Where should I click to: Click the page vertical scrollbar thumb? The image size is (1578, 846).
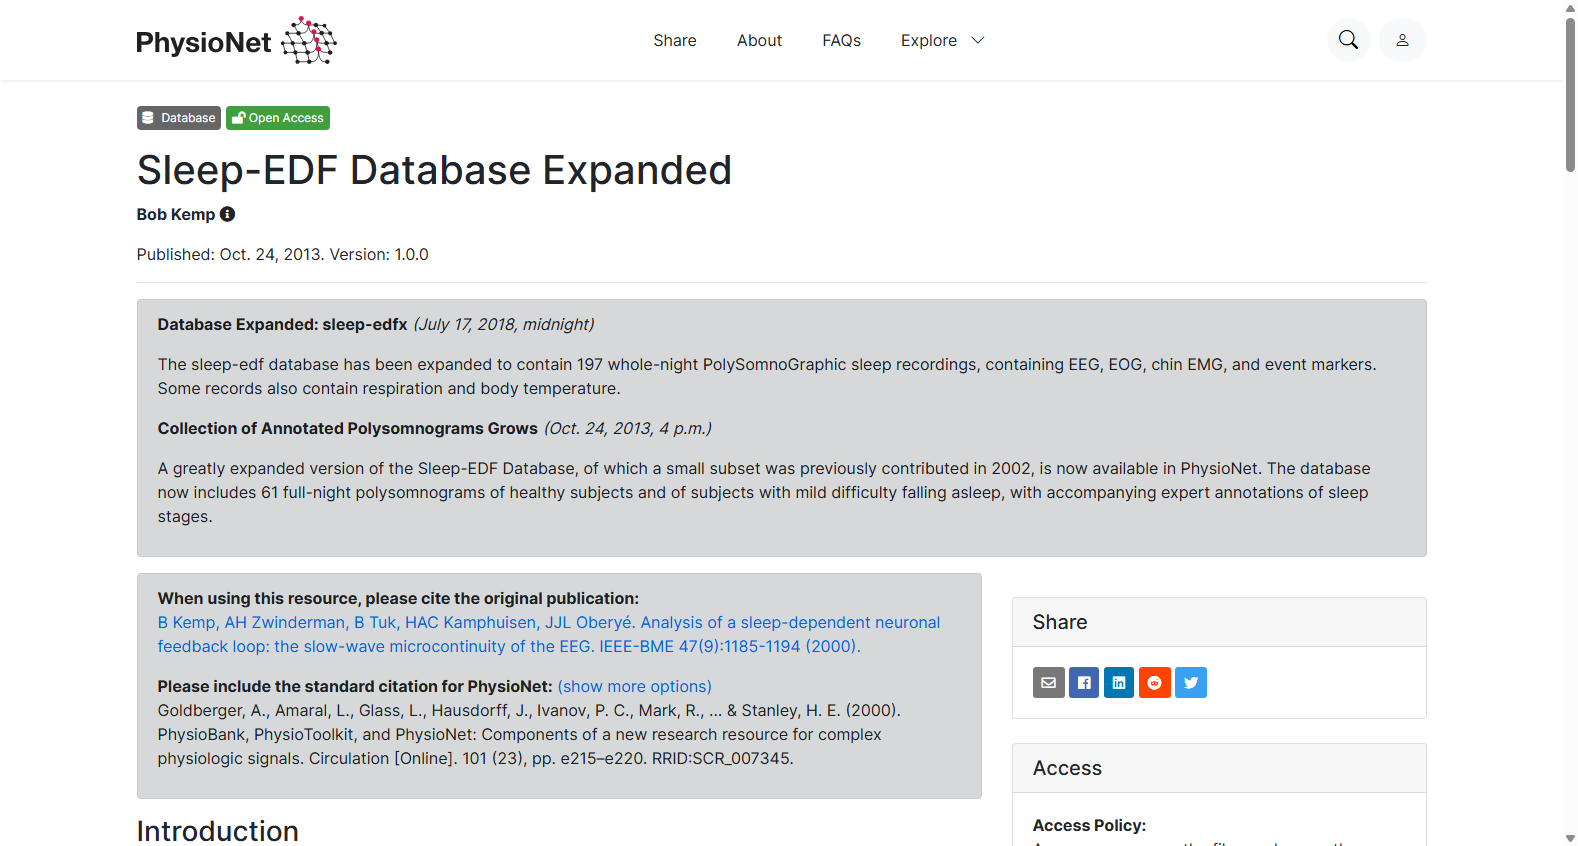click(1570, 95)
